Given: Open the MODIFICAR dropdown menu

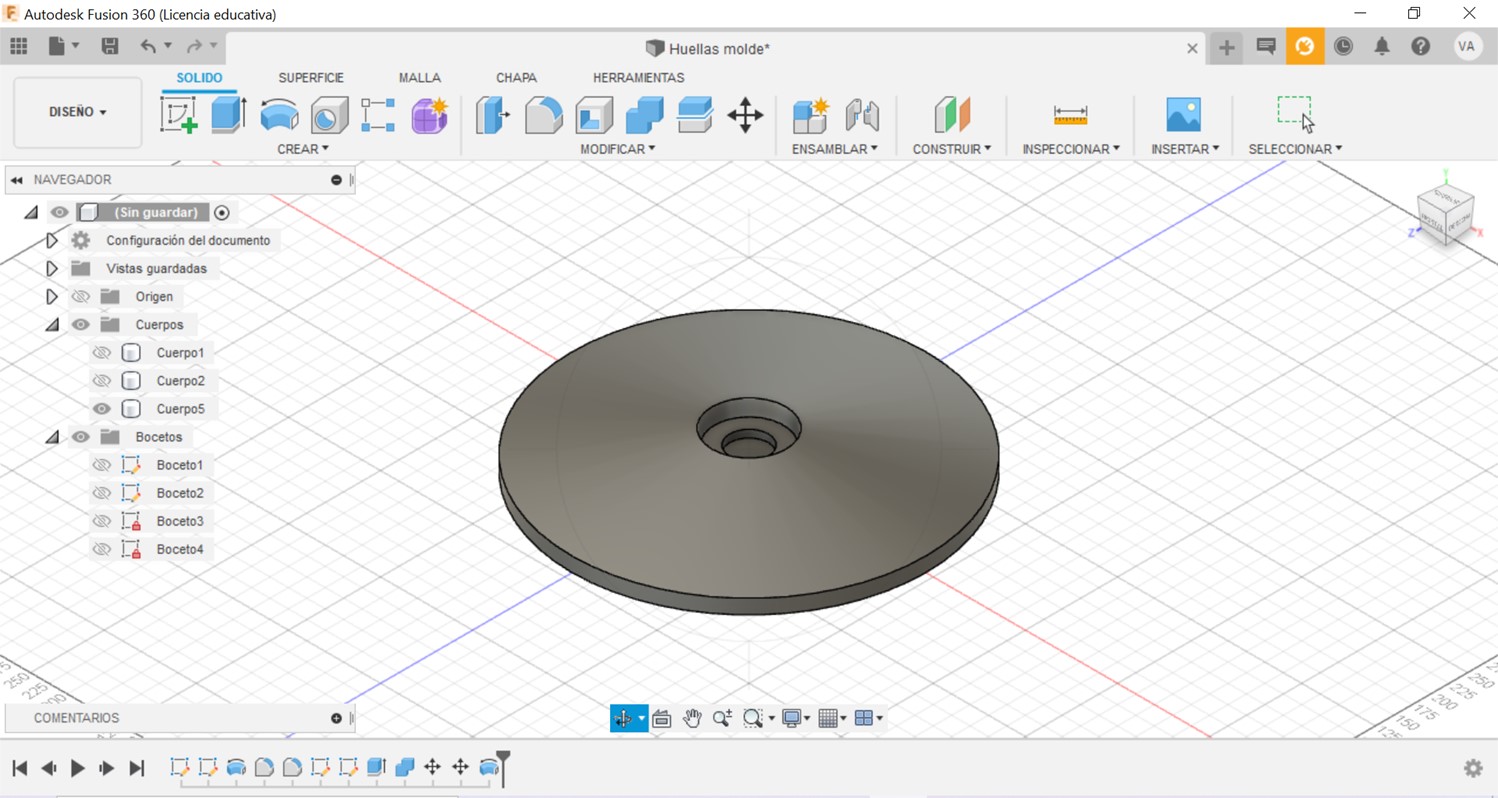Looking at the screenshot, I should coord(618,149).
